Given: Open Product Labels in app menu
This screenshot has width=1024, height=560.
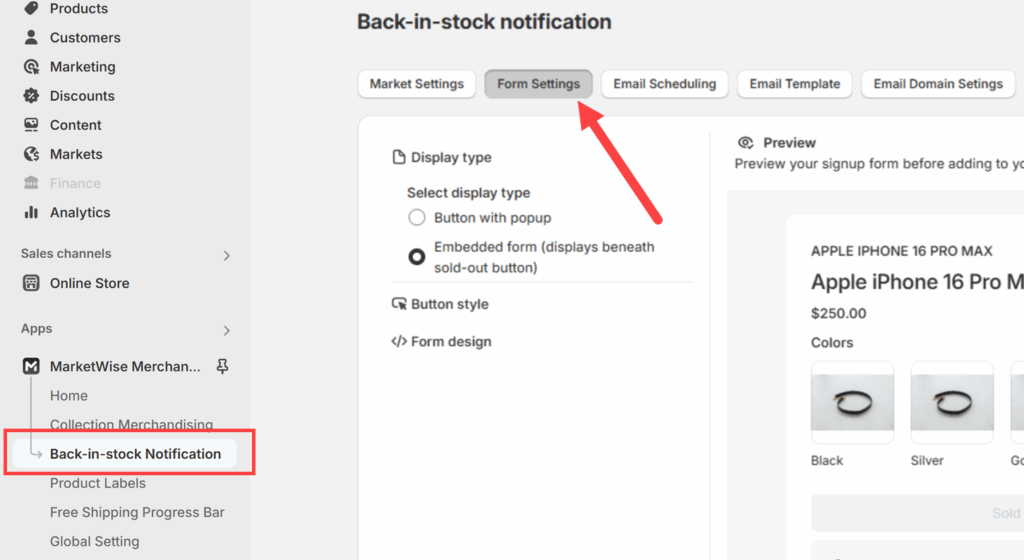Looking at the screenshot, I should pyautogui.click(x=98, y=483).
